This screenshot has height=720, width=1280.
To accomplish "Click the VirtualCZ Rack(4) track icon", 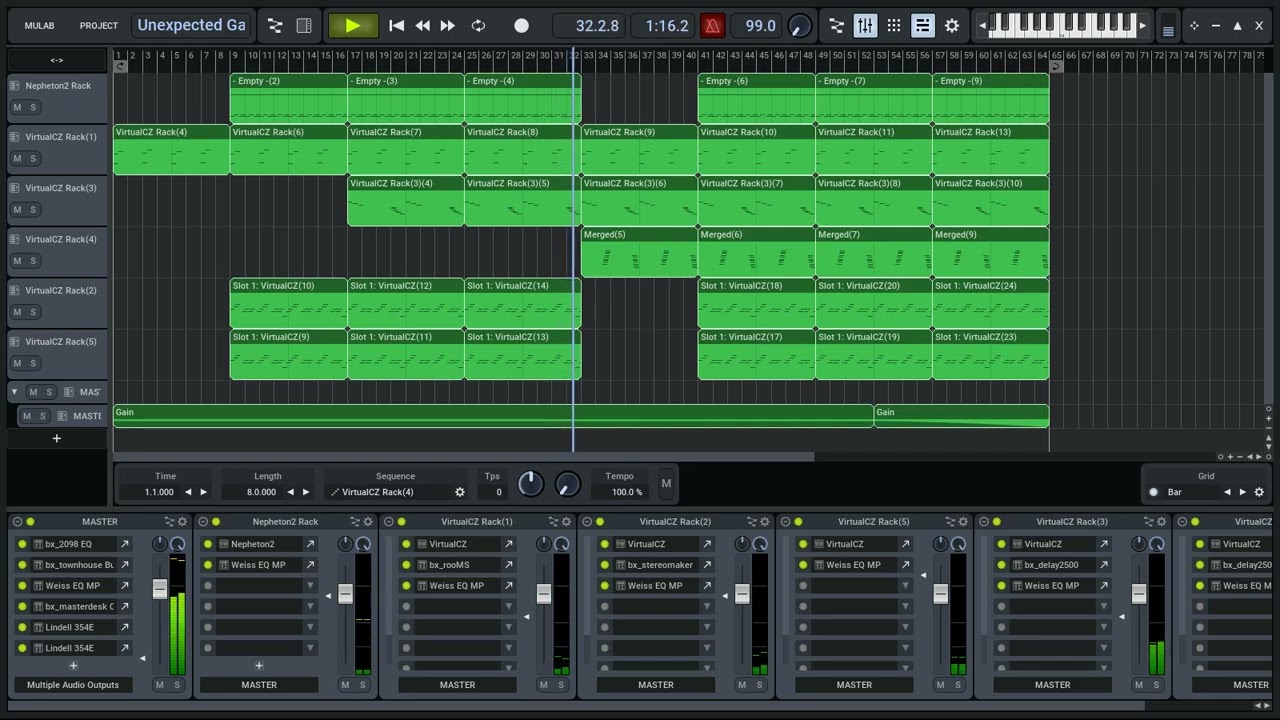I will coord(16,240).
